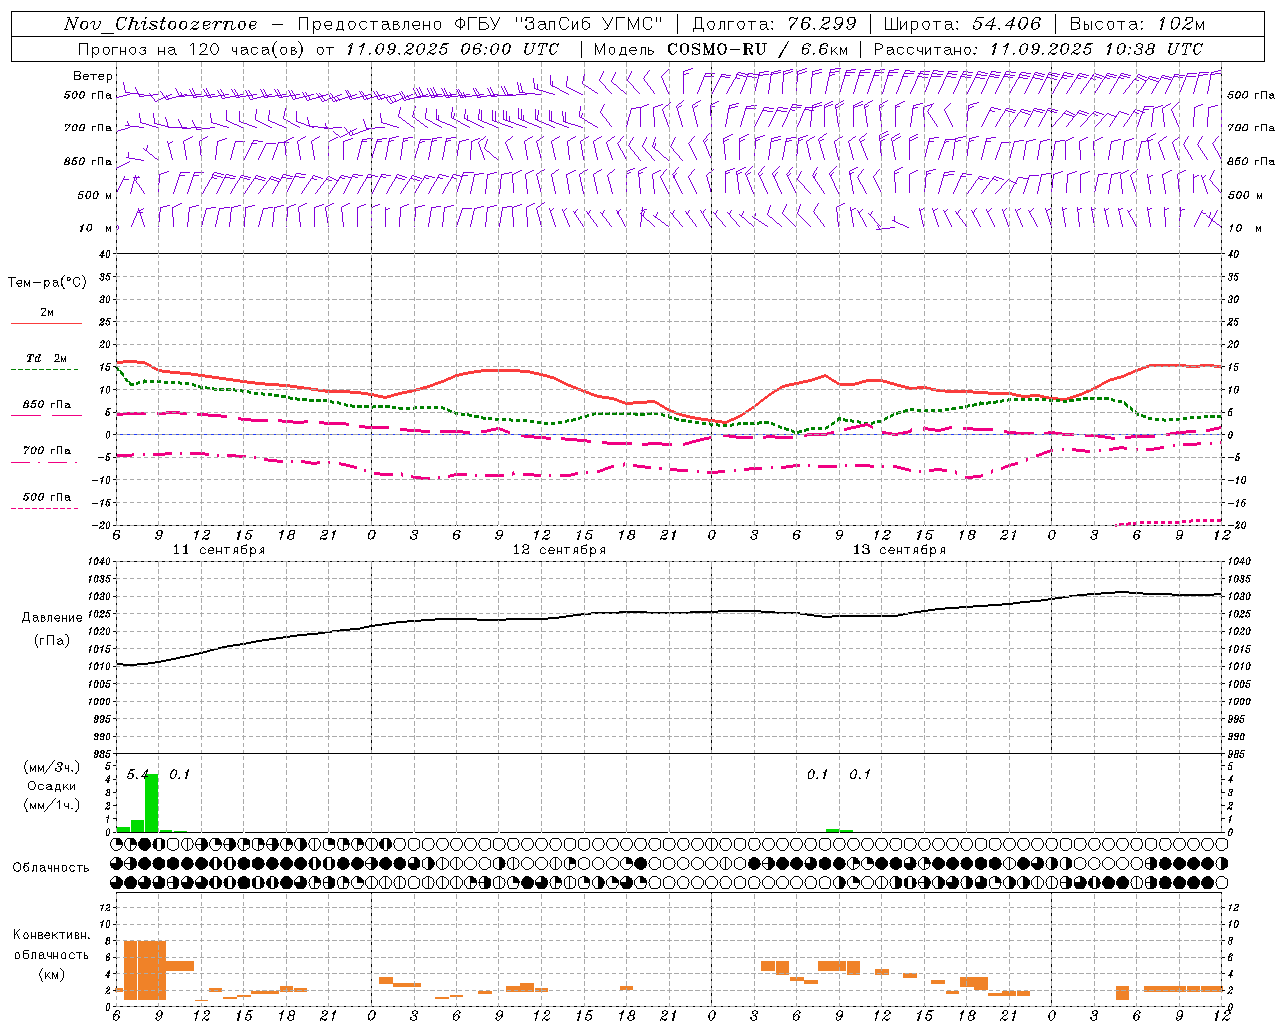This screenshot has height=1024, width=1280.
Task: Click the tallest orange convective cloud bar
Action: pos(145,970)
